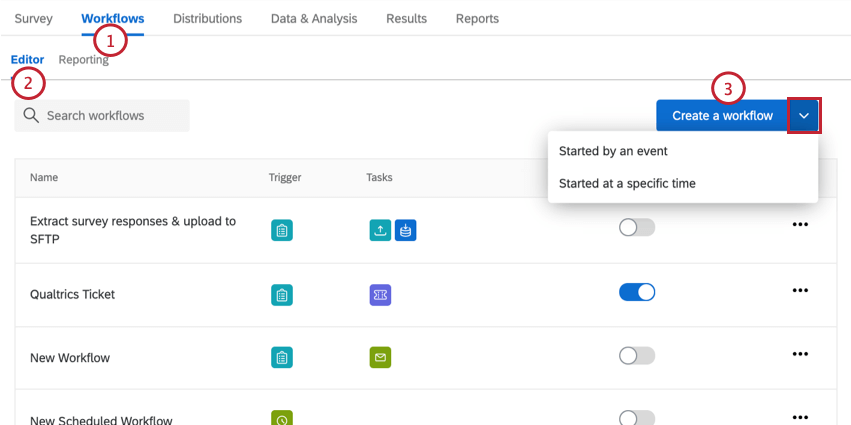Switch to the Reports tab
This screenshot has height=425, width=851.
[477, 18]
